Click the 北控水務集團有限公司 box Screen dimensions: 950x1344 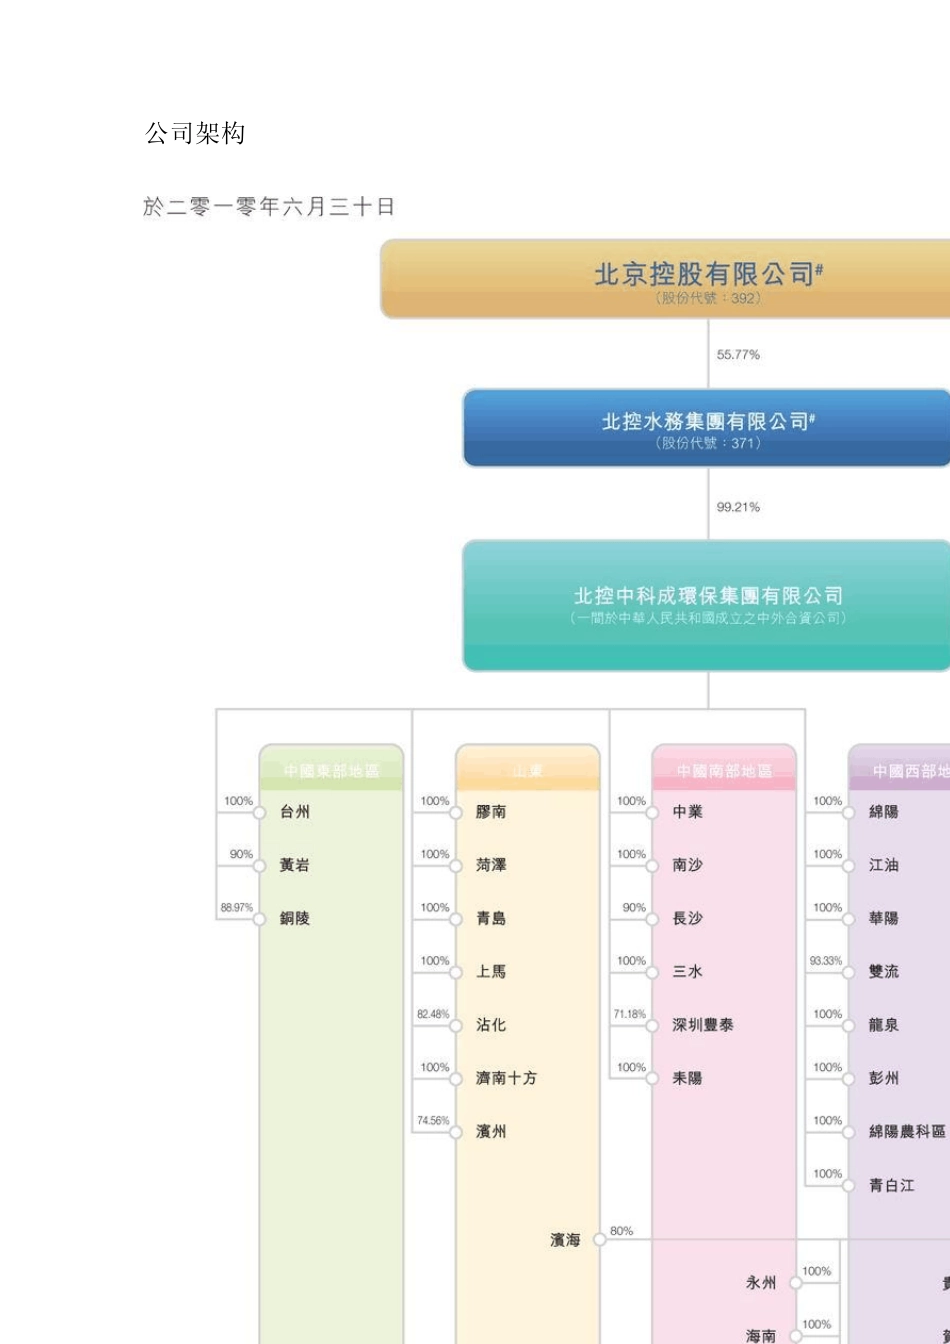(706, 428)
